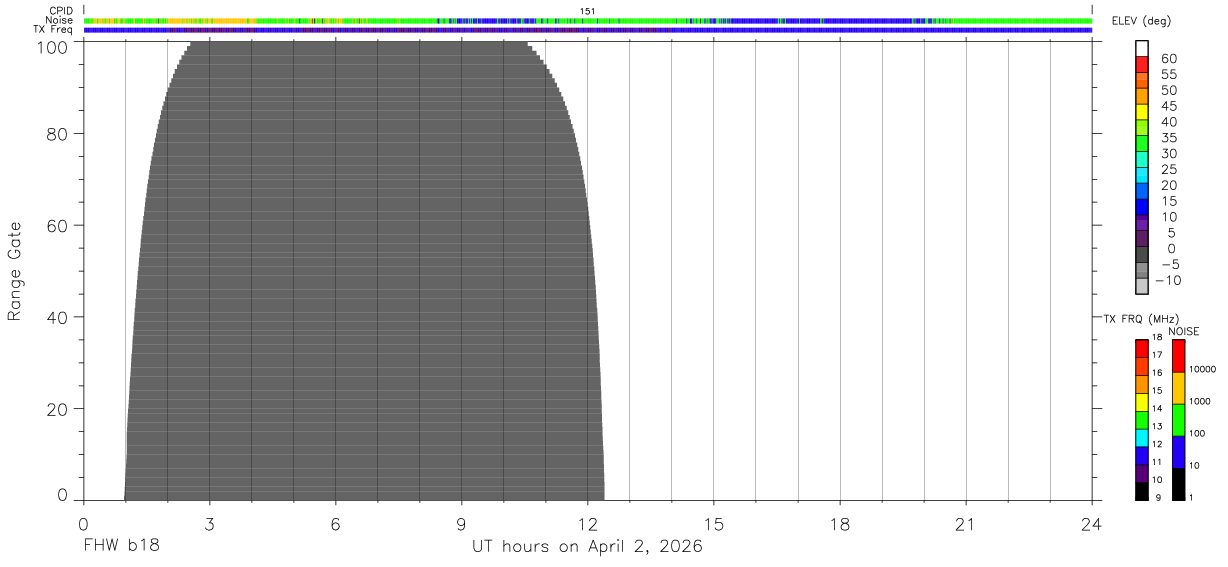Click the white swatch atop the ELEV colorbar
1228x567 pixels.
(x=1142, y=49)
